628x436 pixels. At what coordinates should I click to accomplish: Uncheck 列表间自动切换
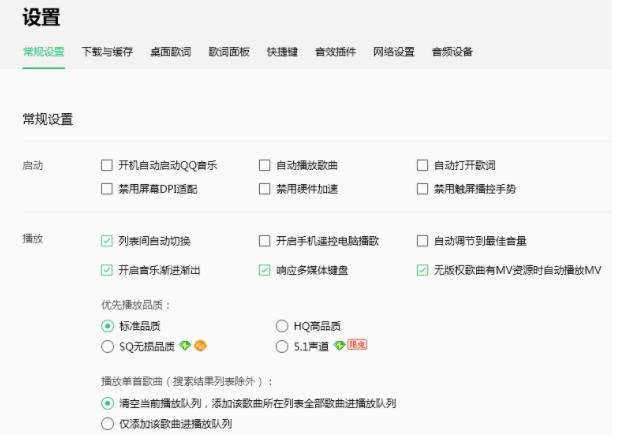pyautogui.click(x=107, y=241)
